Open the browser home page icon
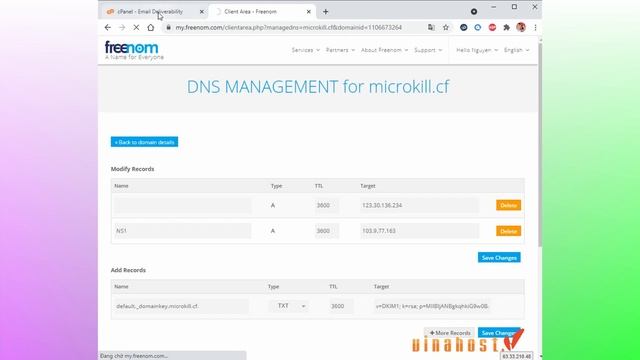 click(x=151, y=27)
